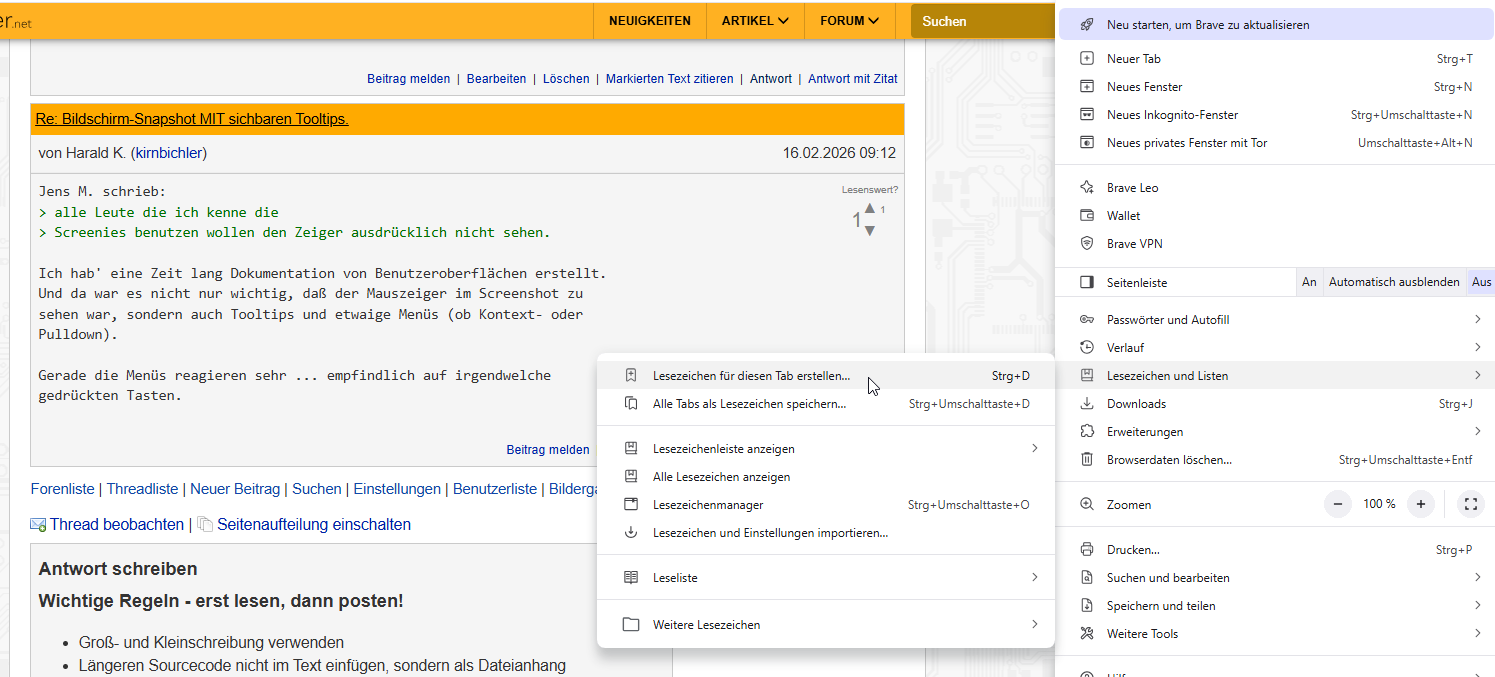
Task: Click the Drucken printer icon
Action: tap(1087, 550)
